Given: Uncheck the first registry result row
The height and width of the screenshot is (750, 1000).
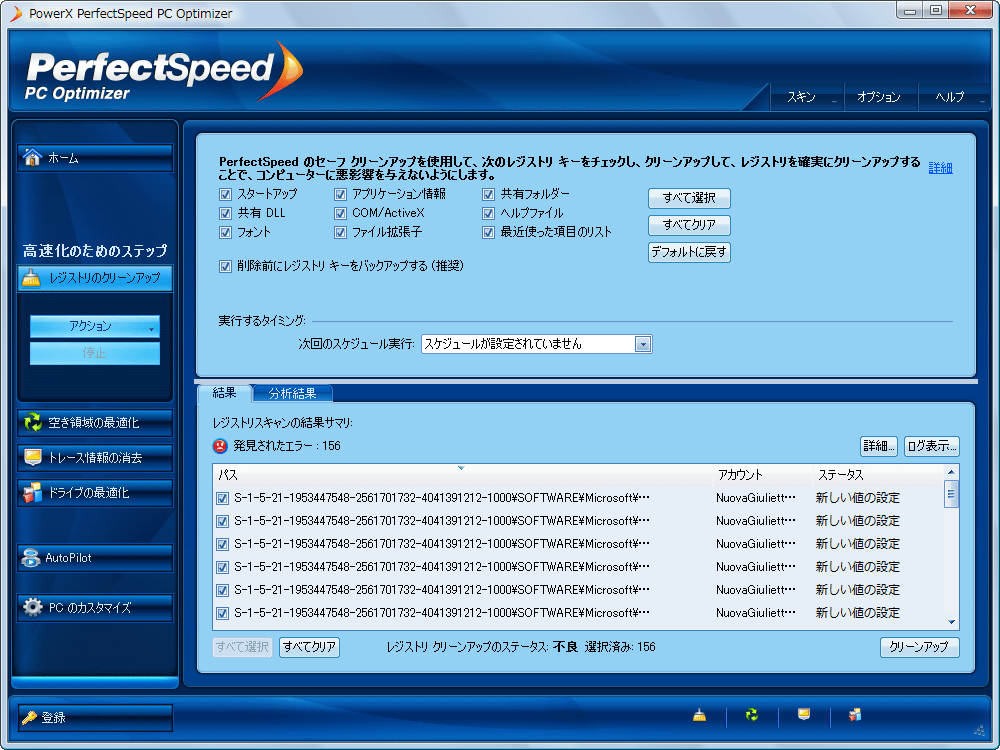Looking at the screenshot, I should [223, 498].
